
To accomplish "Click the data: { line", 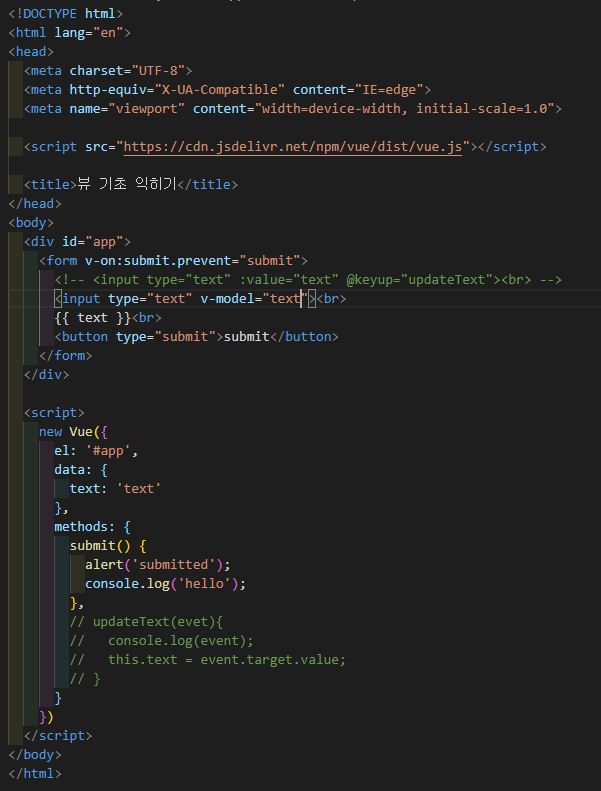I will point(81,470).
